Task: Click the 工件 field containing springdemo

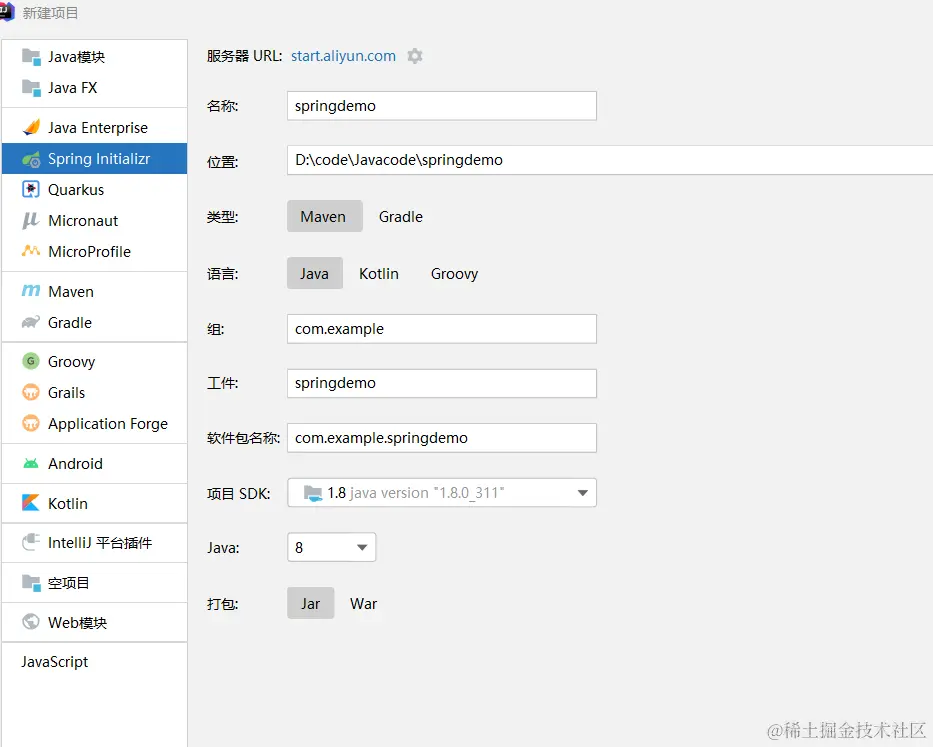Action: coord(442,383)
